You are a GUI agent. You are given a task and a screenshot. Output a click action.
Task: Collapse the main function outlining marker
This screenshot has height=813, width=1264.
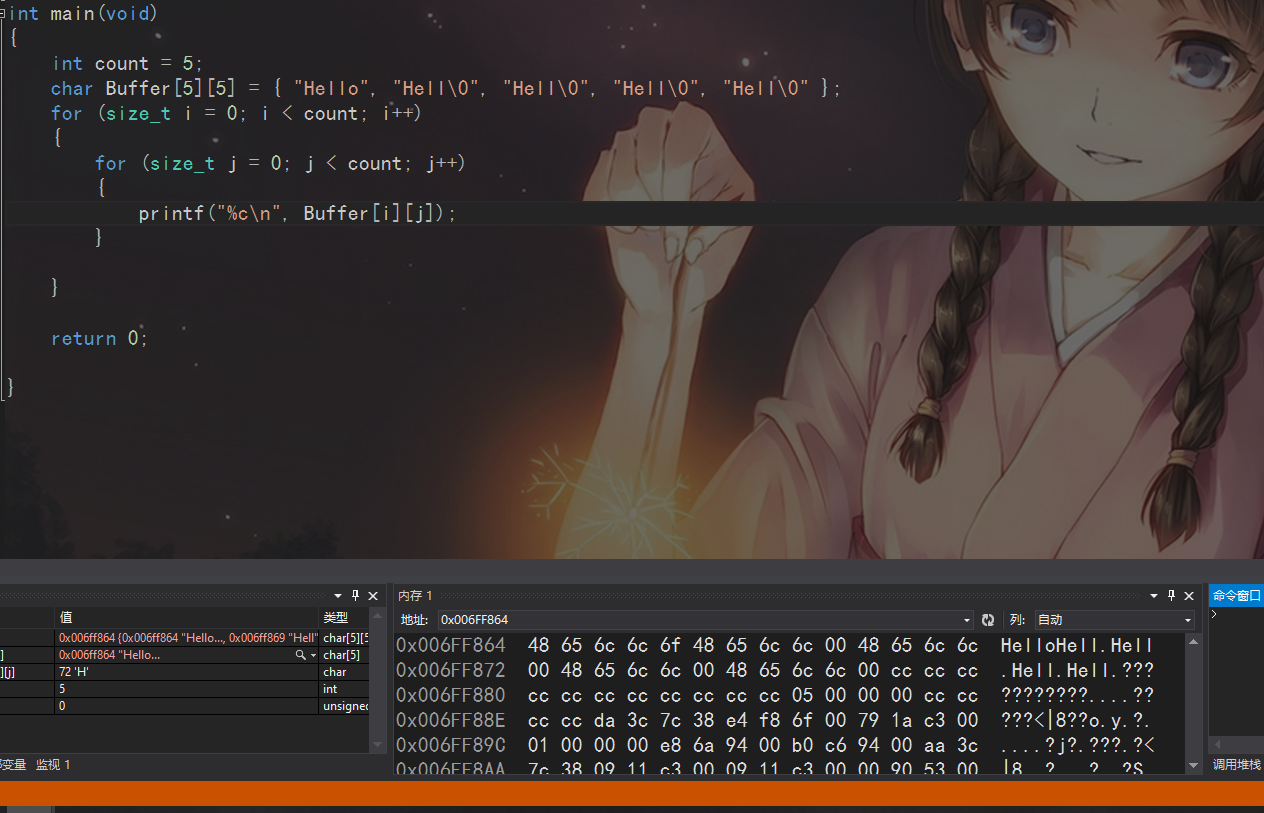tap(3, 14)
